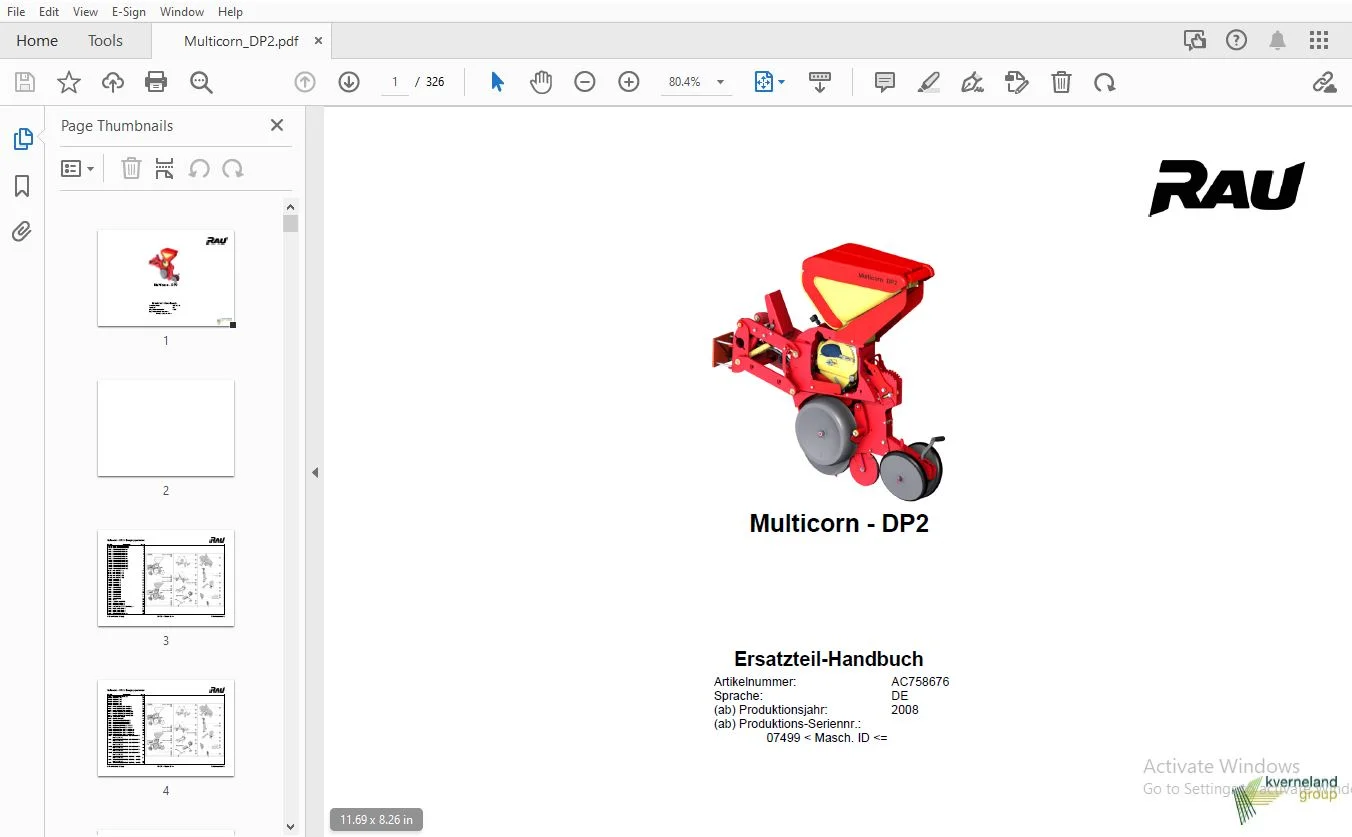Click the upload to cloud icon
Image resolution: width=1352 pixels, height=837 pixels.
coord(113,82)
